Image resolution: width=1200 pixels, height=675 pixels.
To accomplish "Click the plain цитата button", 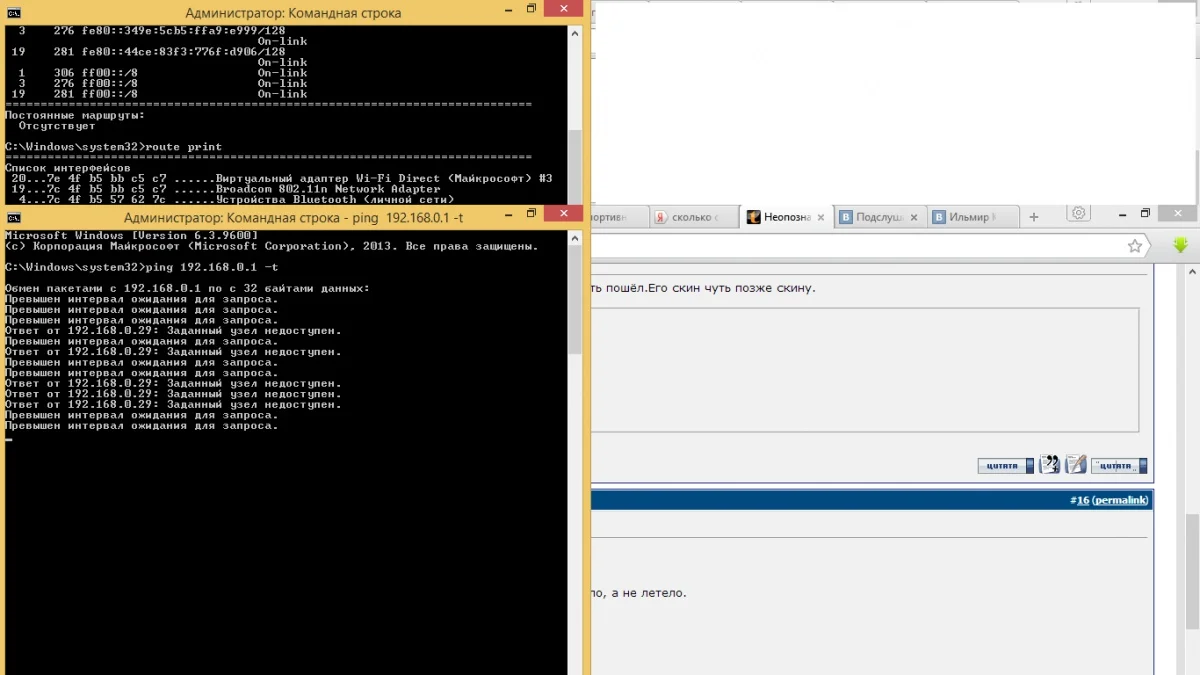I will [x=1005, y=466].
